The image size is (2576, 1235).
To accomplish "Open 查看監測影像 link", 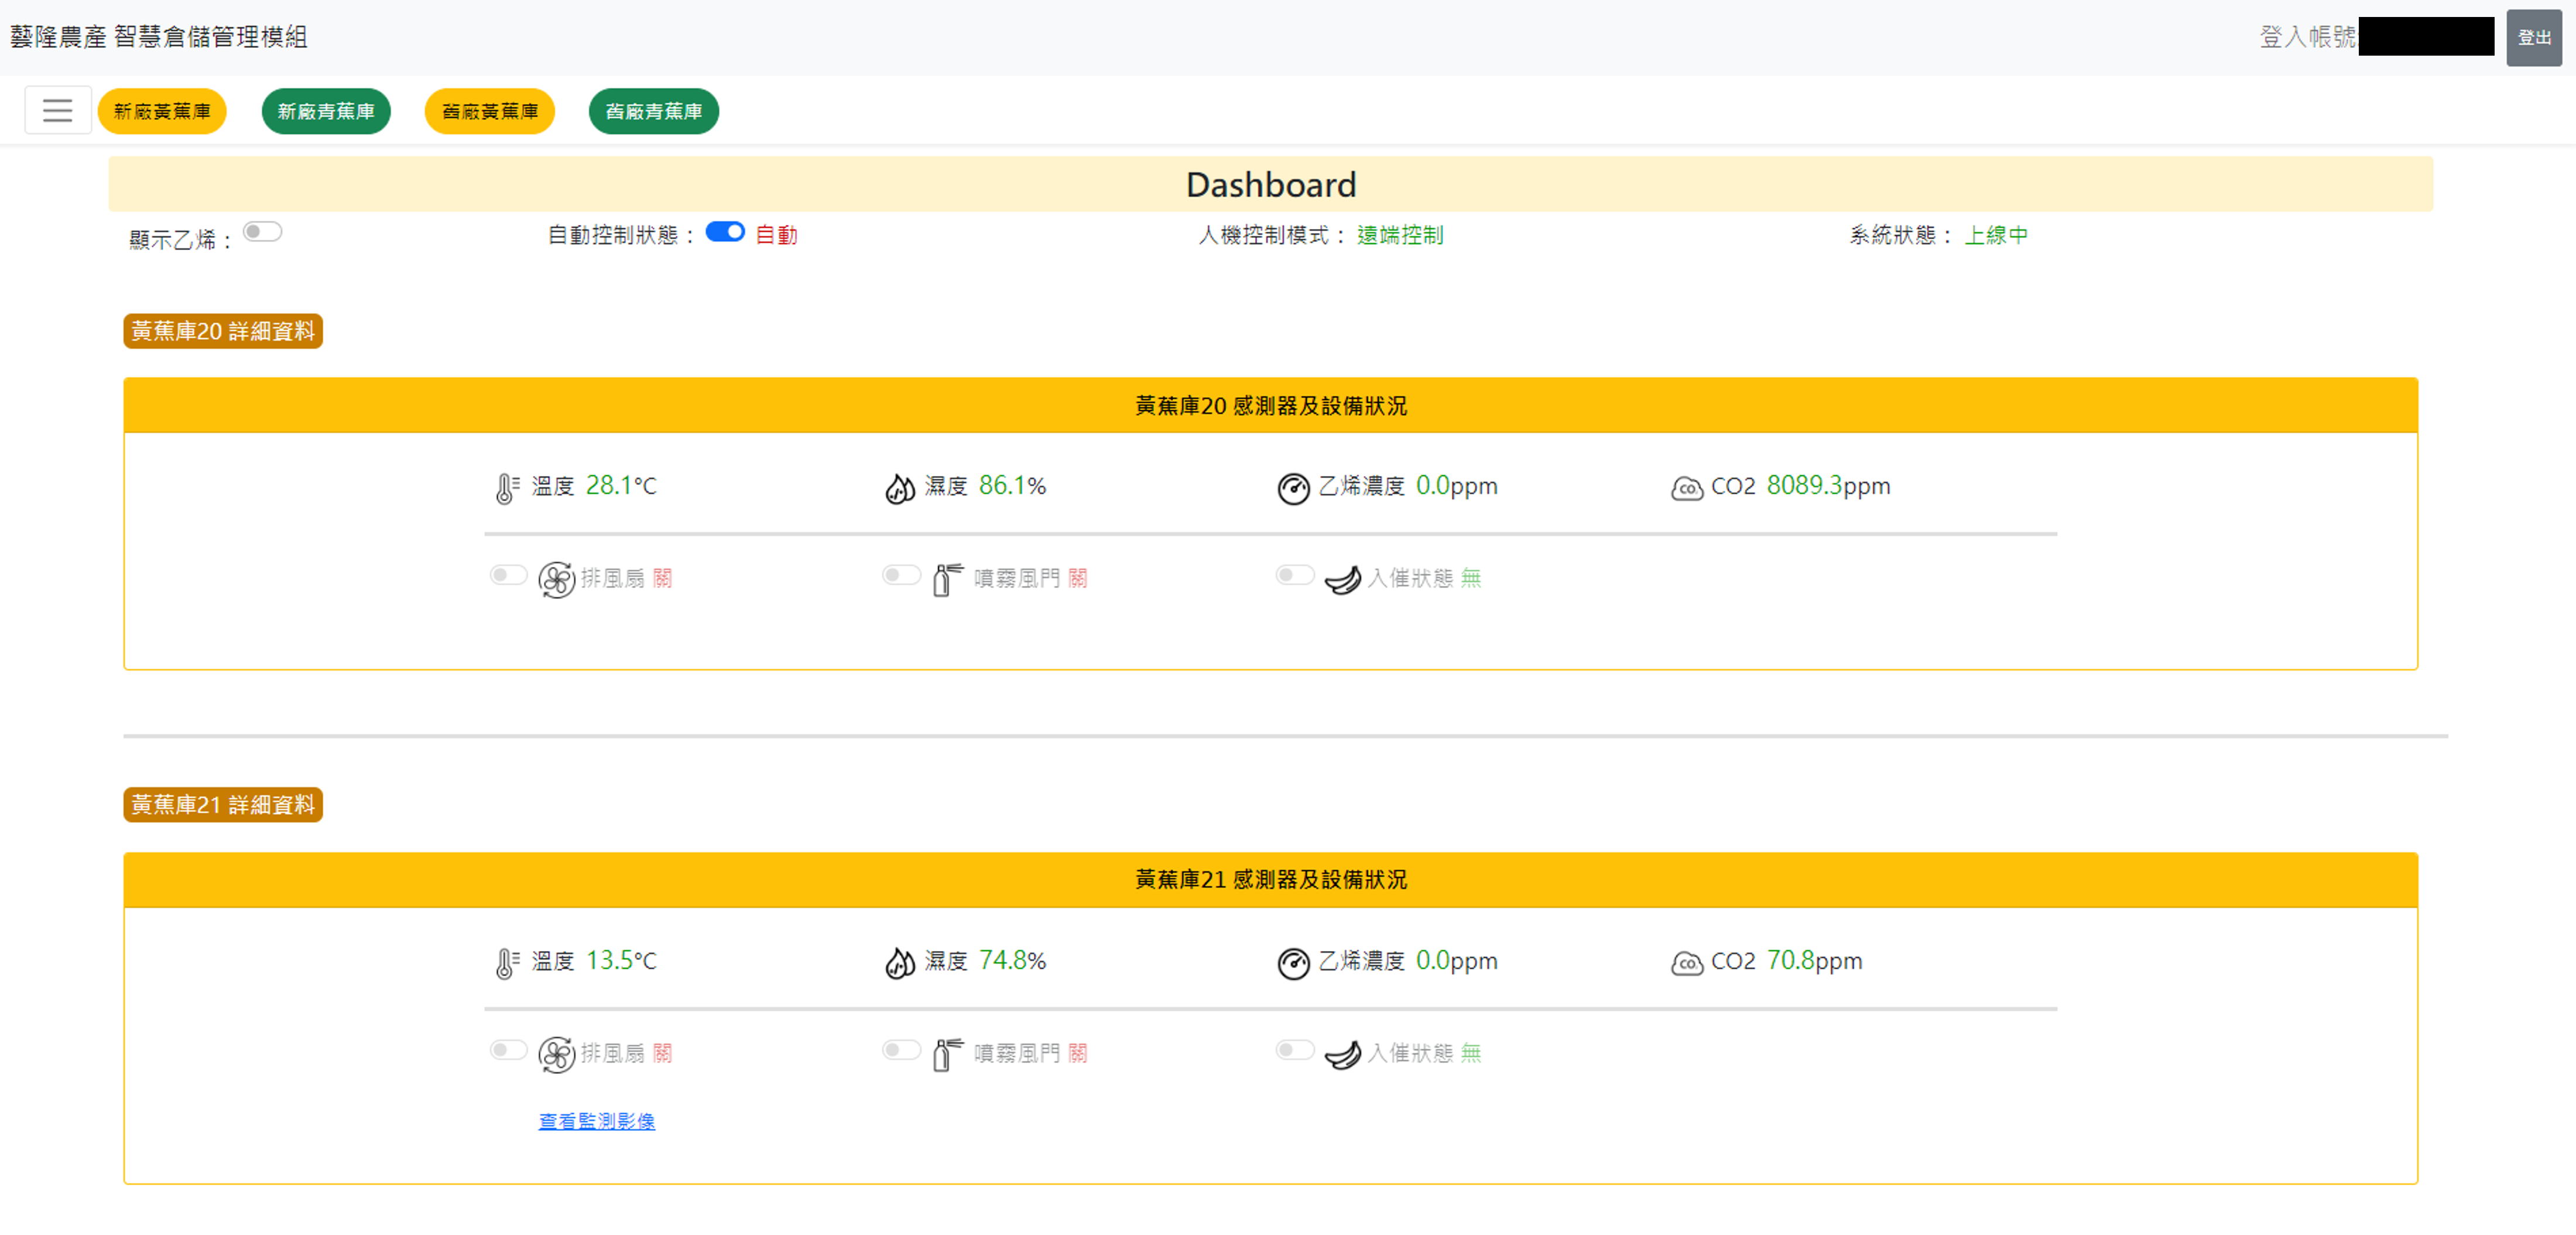I will pos(597,1122).
